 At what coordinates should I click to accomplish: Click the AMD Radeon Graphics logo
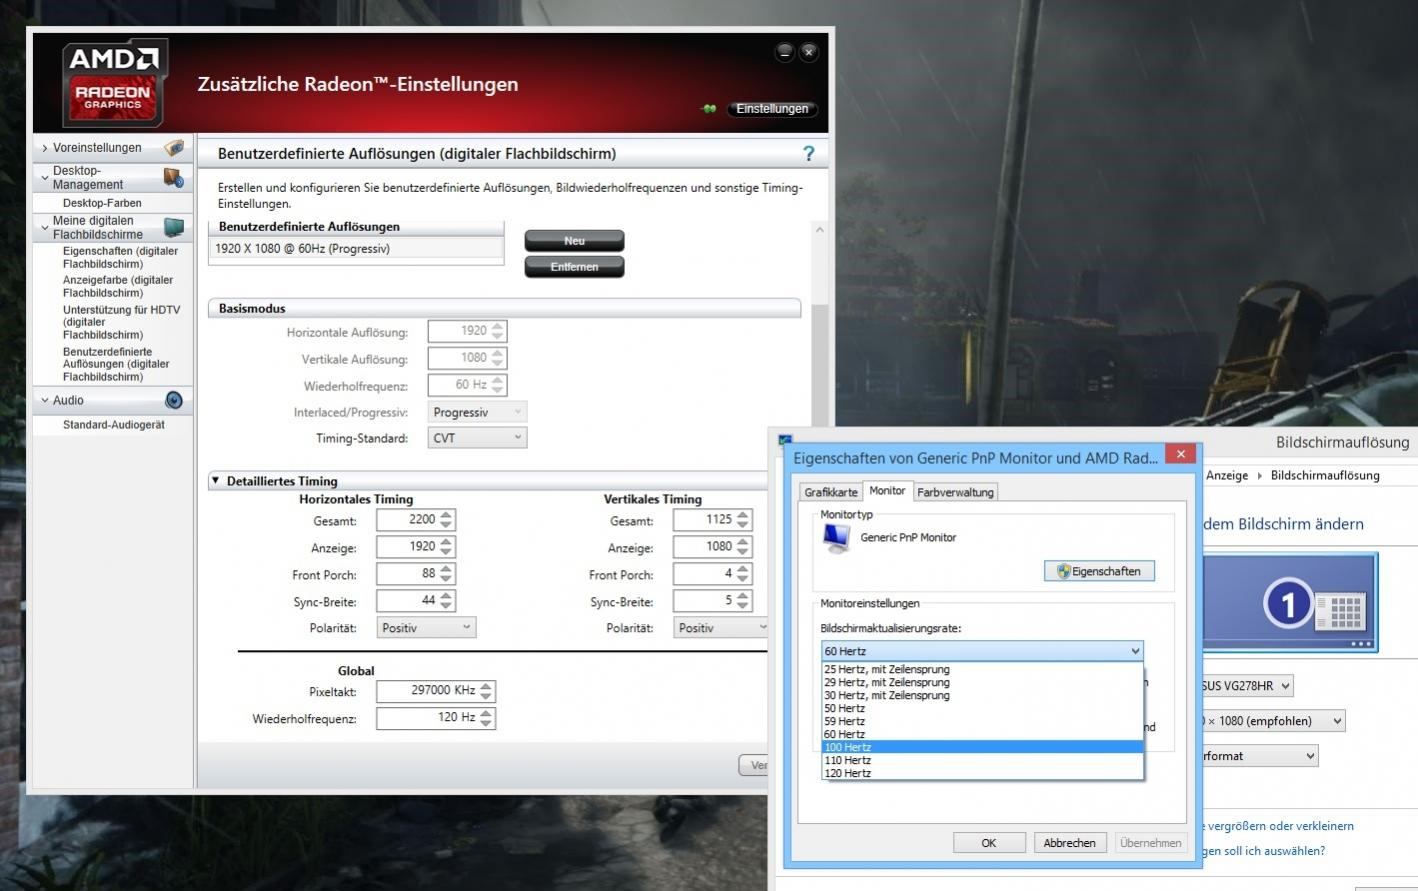(114, 83)
